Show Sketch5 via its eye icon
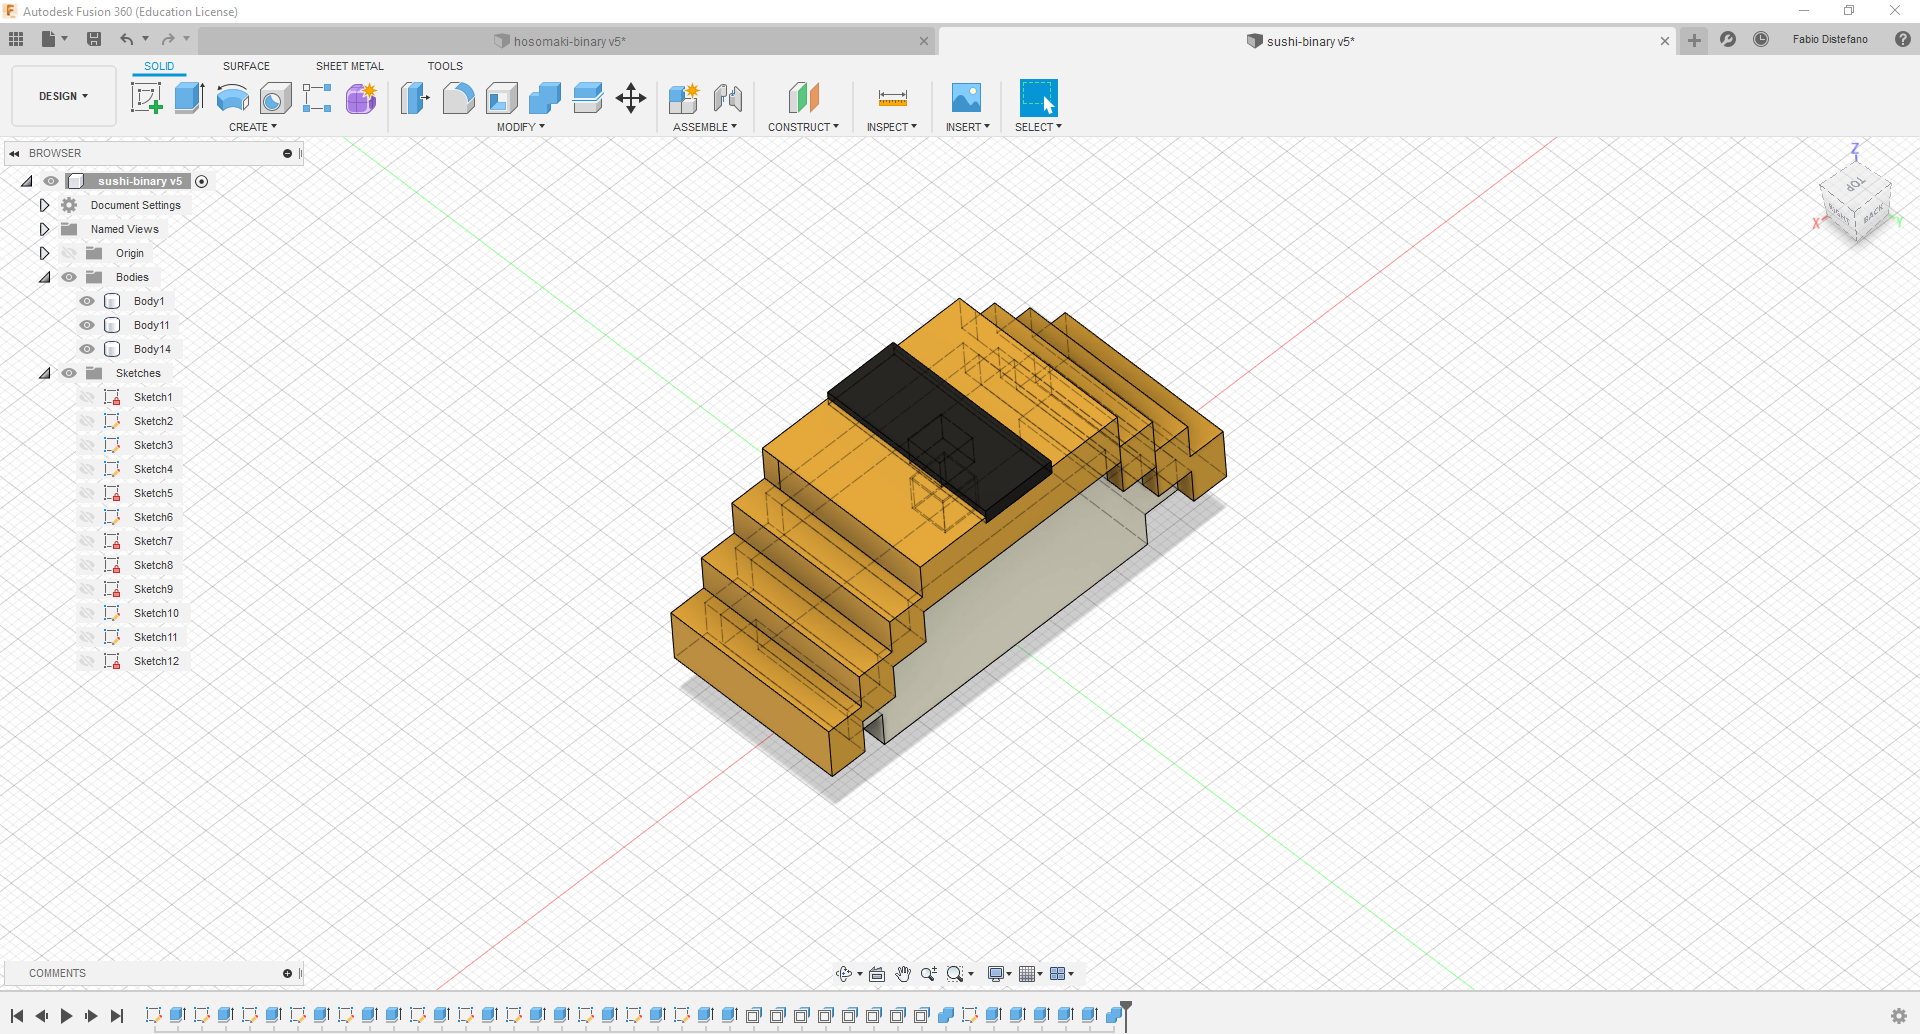 [87, 493]
